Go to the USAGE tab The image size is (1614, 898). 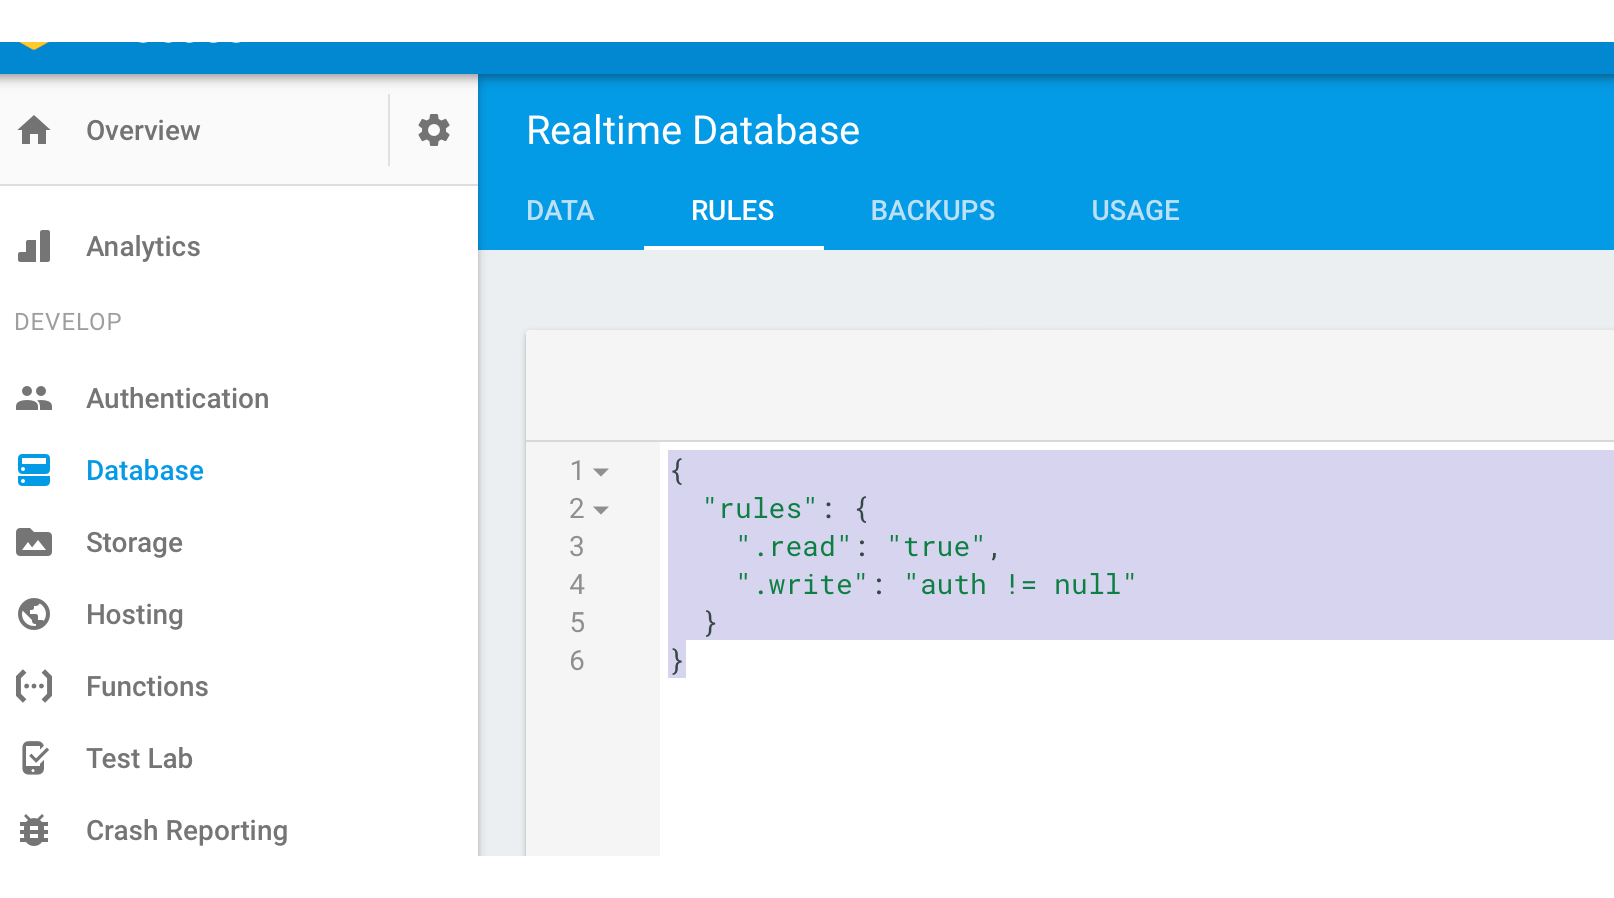pyautogui.click(x=1136, y=210)
